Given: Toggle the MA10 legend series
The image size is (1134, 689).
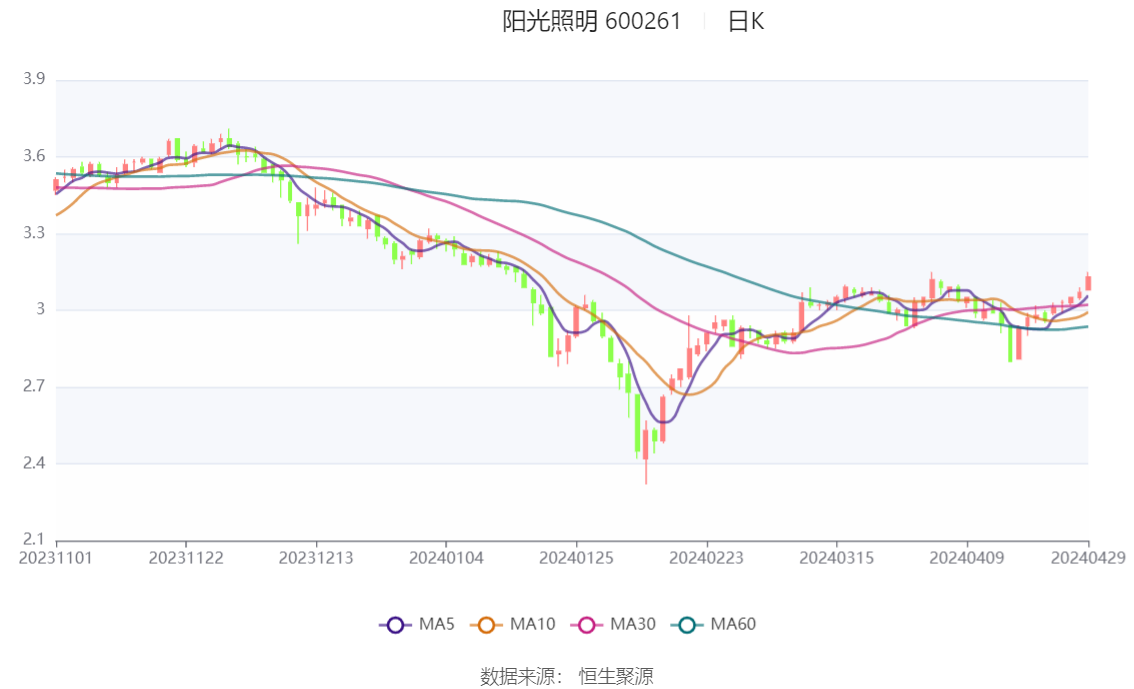Looking at the screenshot, I should click(513, 625).
